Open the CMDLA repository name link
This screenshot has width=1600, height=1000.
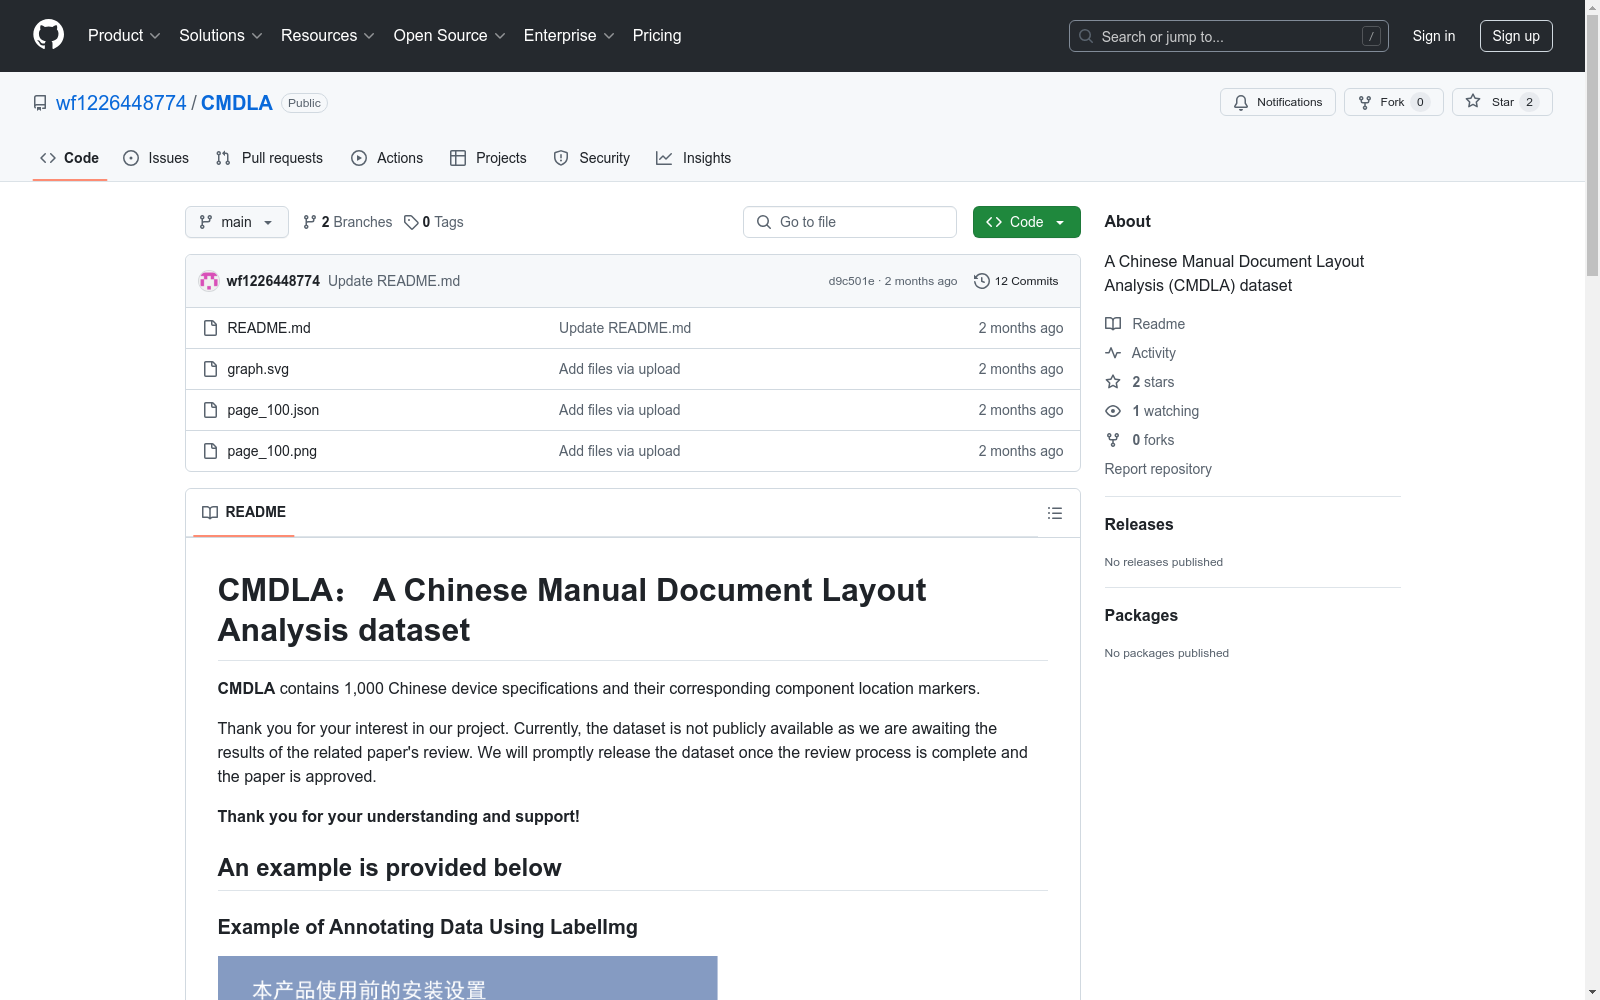[237, 103]
